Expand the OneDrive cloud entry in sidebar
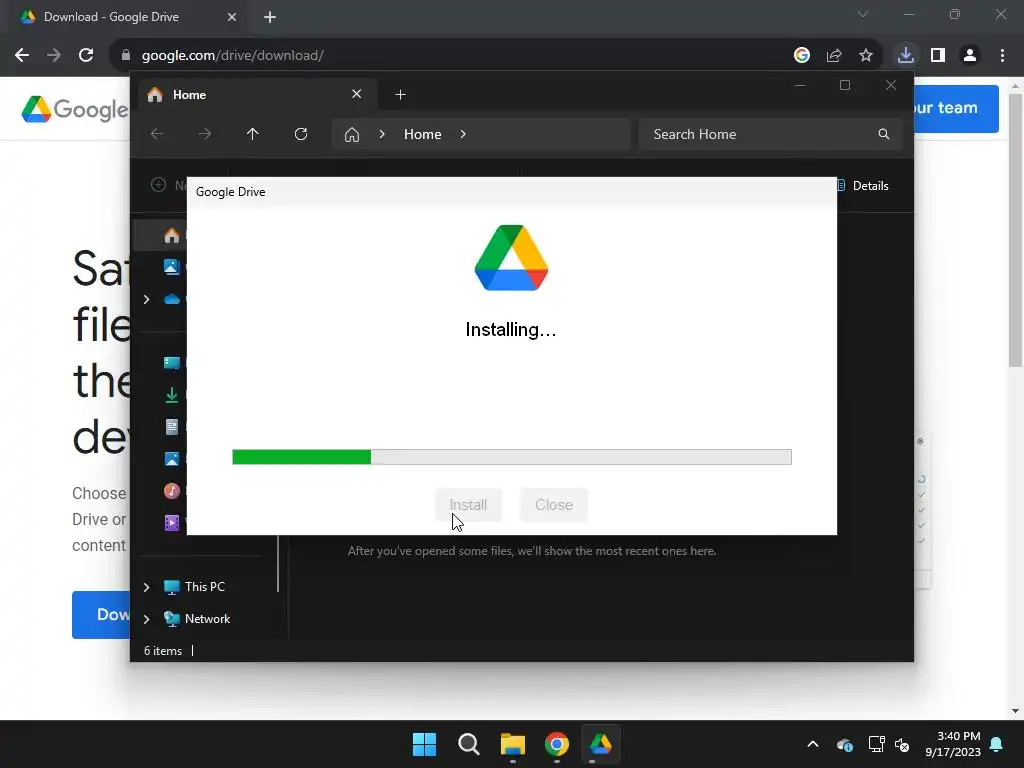 click(146, 299)
